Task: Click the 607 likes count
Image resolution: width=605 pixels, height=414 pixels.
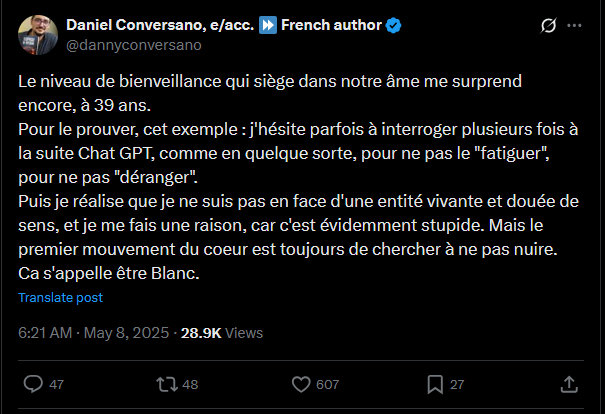Action: click(x=327, y=384)
